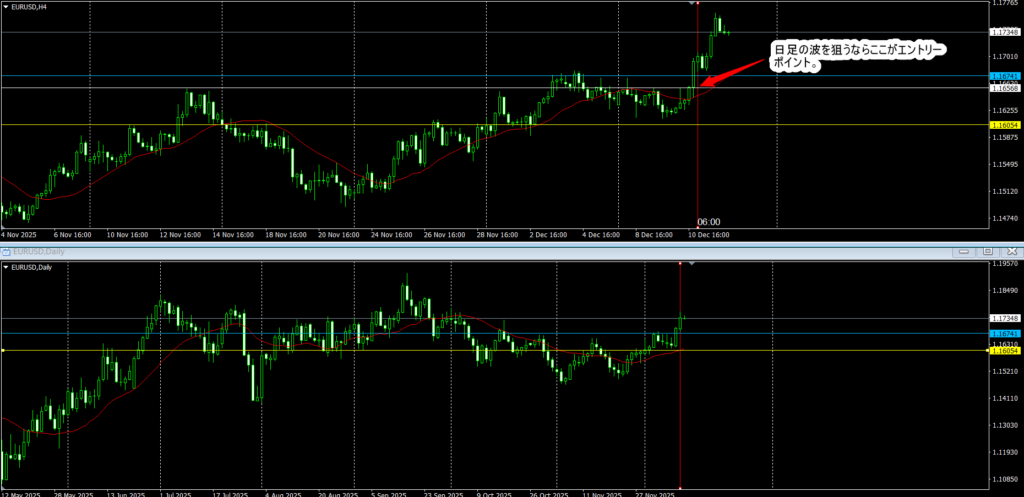Select the Japanese entry point text annotation
Viewport: 1024px width, 497px height.
(855, 56)
